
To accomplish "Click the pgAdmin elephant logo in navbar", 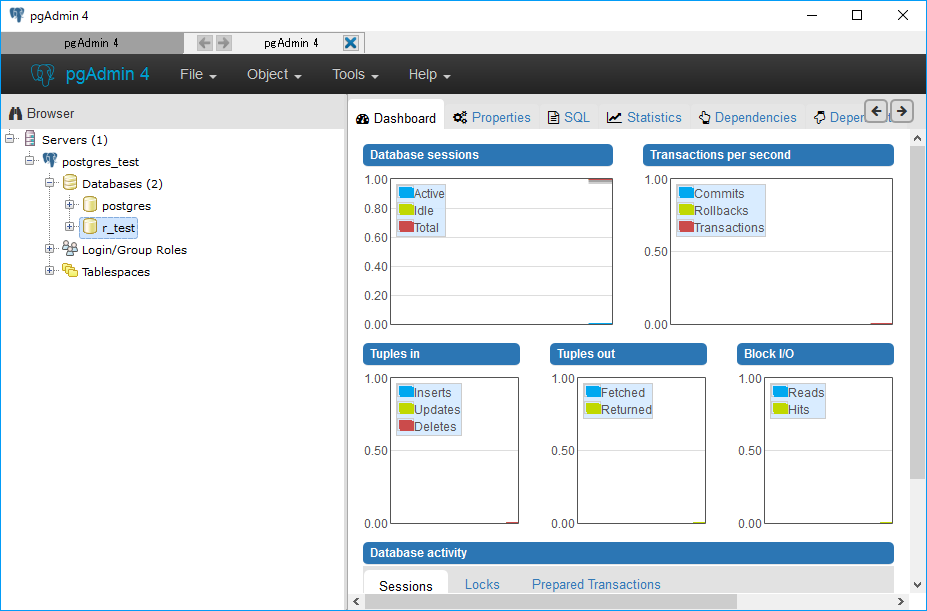I will tap(43, 75).
